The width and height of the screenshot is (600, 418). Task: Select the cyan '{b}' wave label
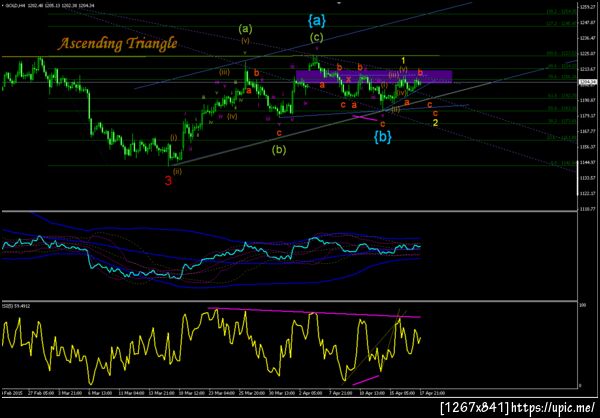pyautogui.click(x=383, y=137)
